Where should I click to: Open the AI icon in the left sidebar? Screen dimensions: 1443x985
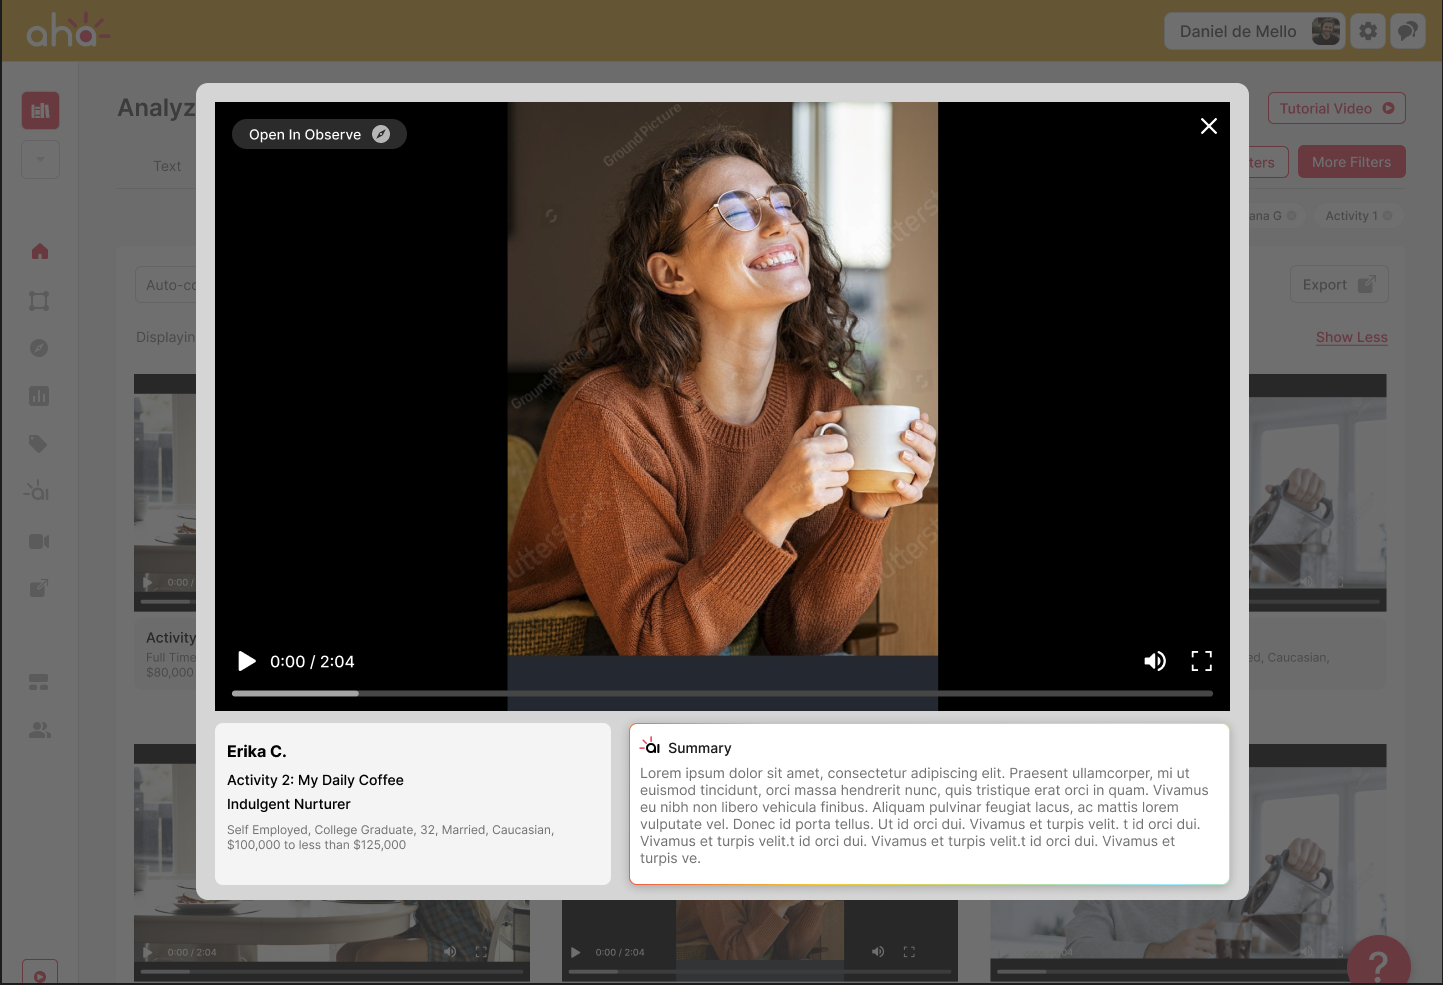[38, 491]
